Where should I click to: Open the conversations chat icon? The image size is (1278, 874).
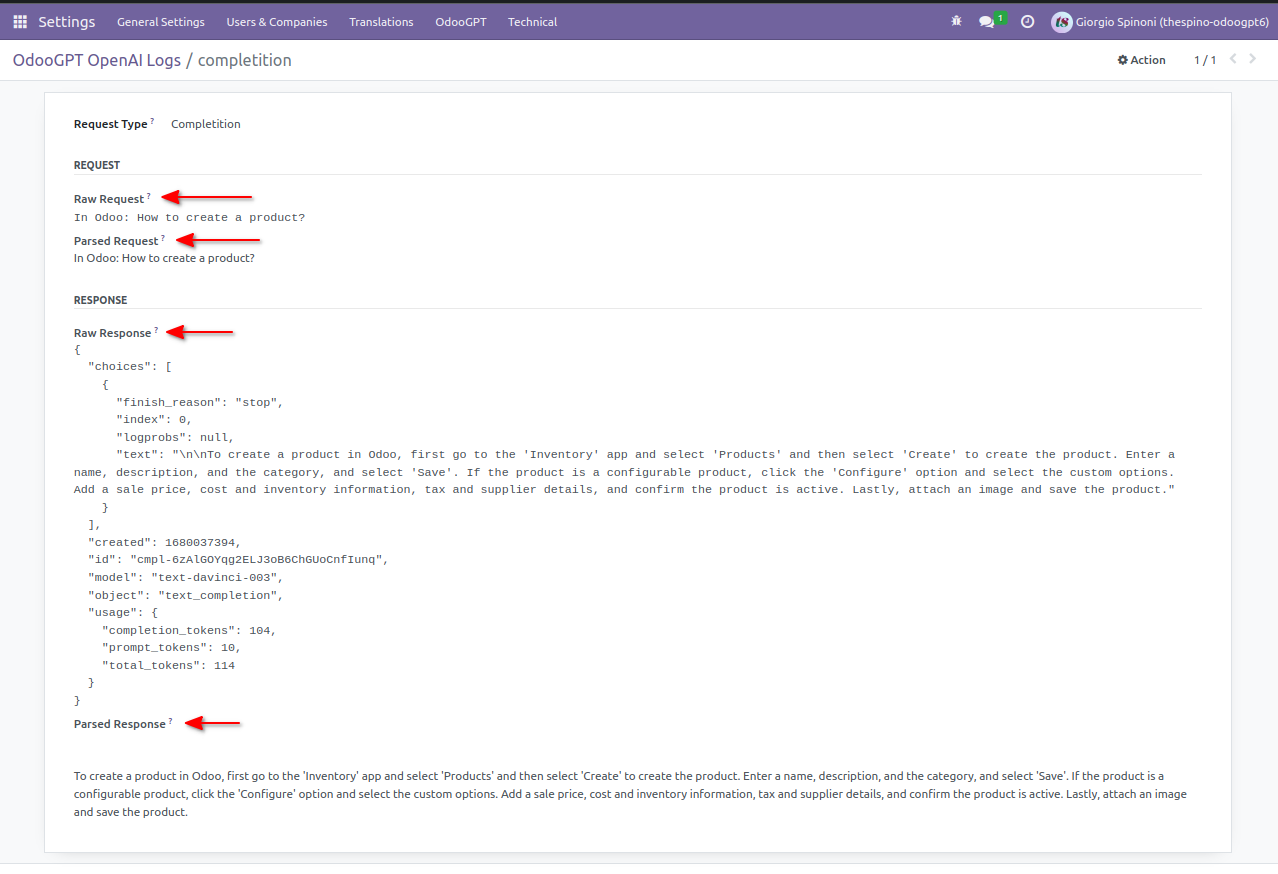987,21
